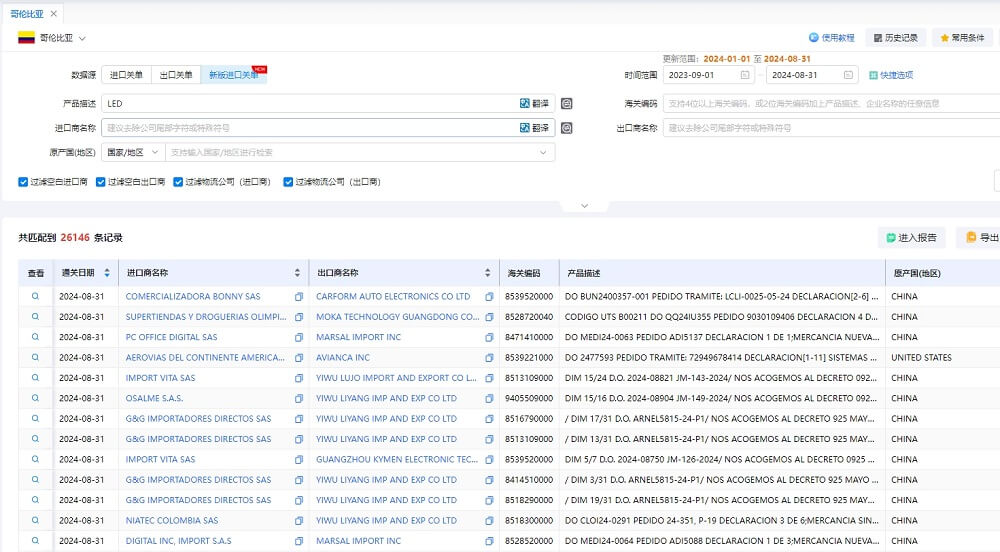The image size is (1000, 552).
Task: Copy exporter name AVIANCA INC
Action: tap(489, 358)
